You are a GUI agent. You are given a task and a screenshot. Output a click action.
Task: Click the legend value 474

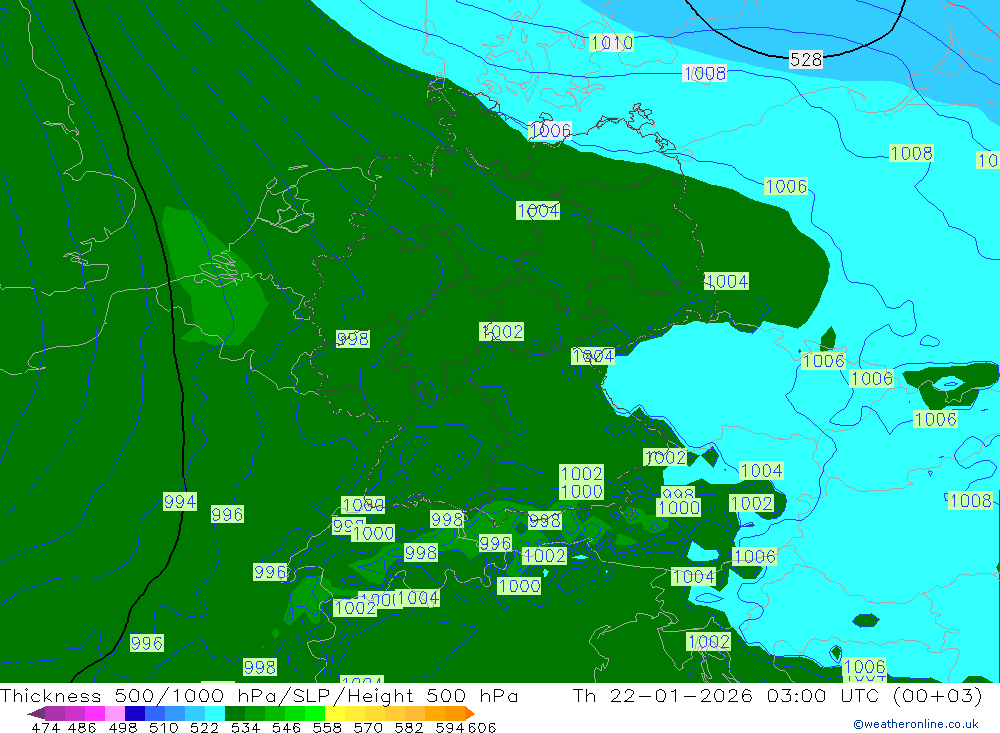tap(45, 727)
